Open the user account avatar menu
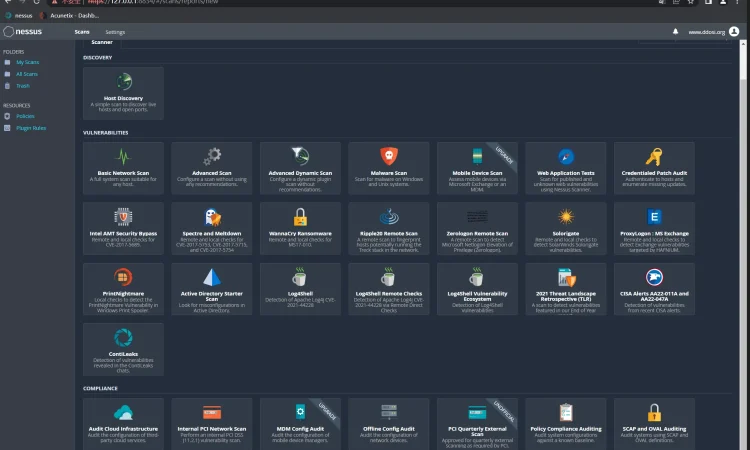The height and width of the screenshot is (450, 750). [734, 32]
